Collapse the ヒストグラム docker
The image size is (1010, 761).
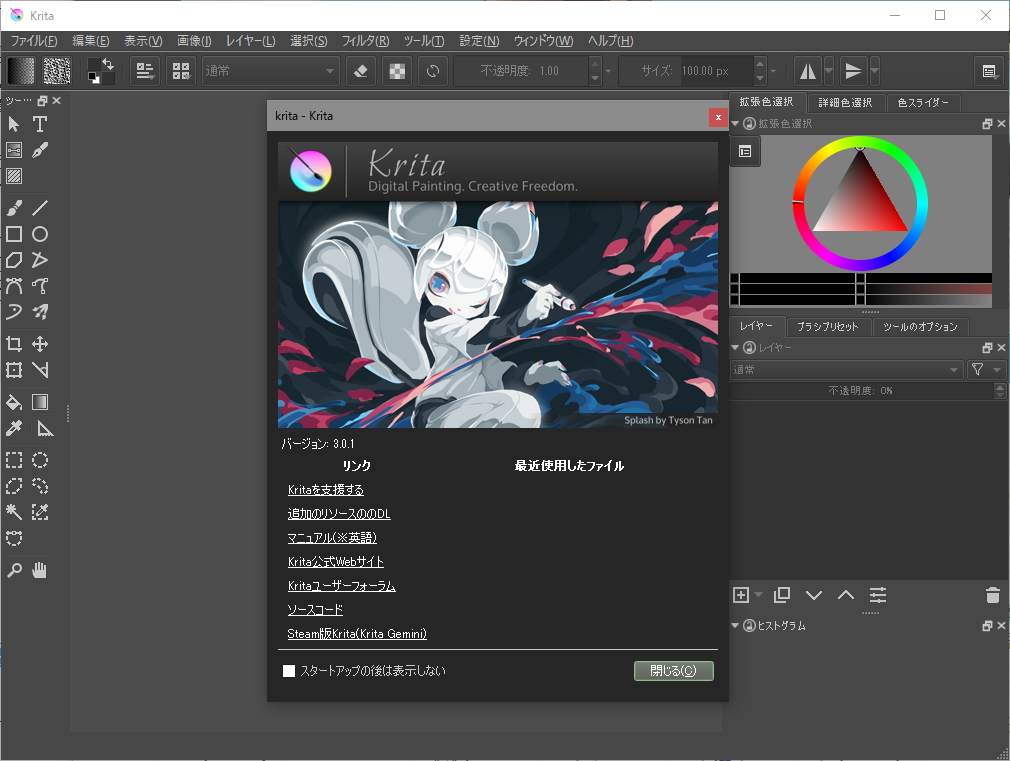point(735,625)
